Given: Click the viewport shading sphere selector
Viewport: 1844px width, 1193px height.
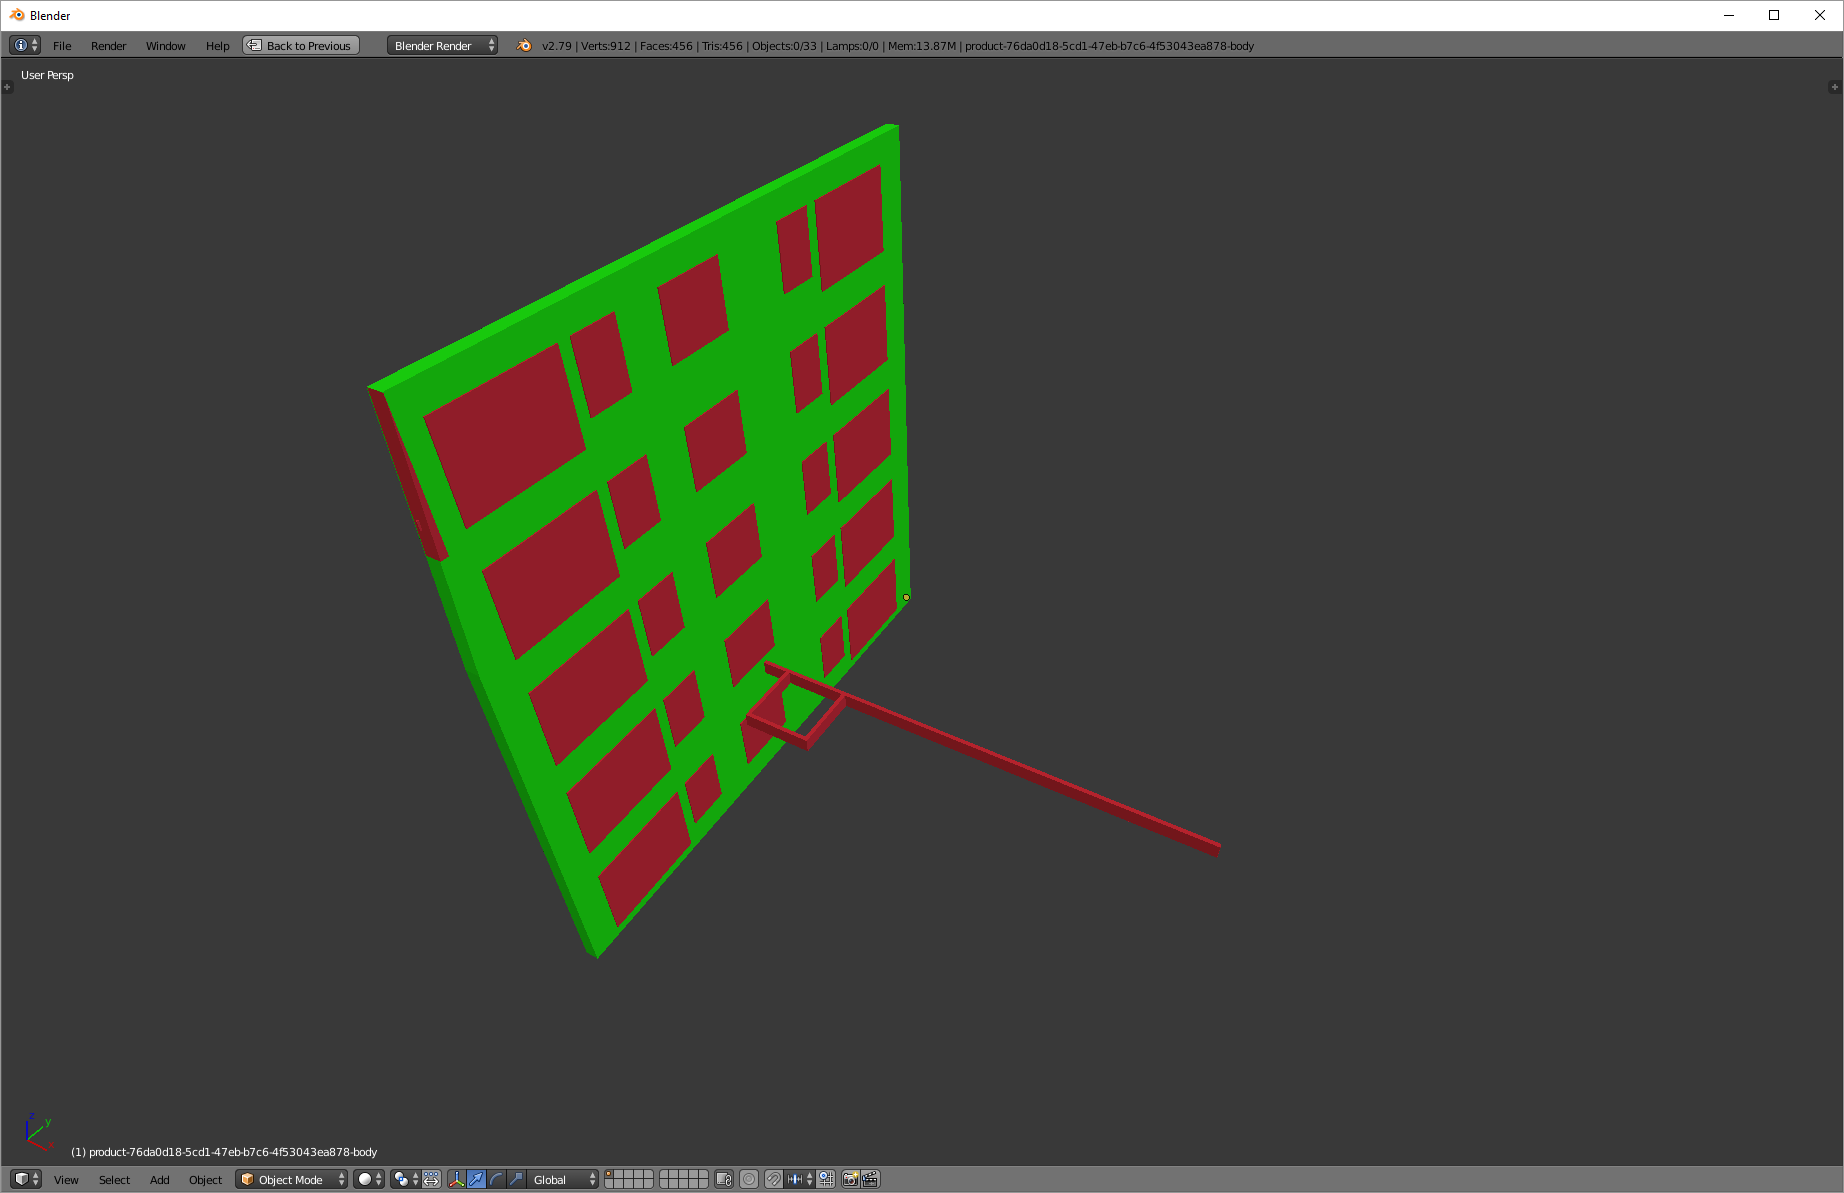Looking at the screenshot, I should (x=365, y=1179).
